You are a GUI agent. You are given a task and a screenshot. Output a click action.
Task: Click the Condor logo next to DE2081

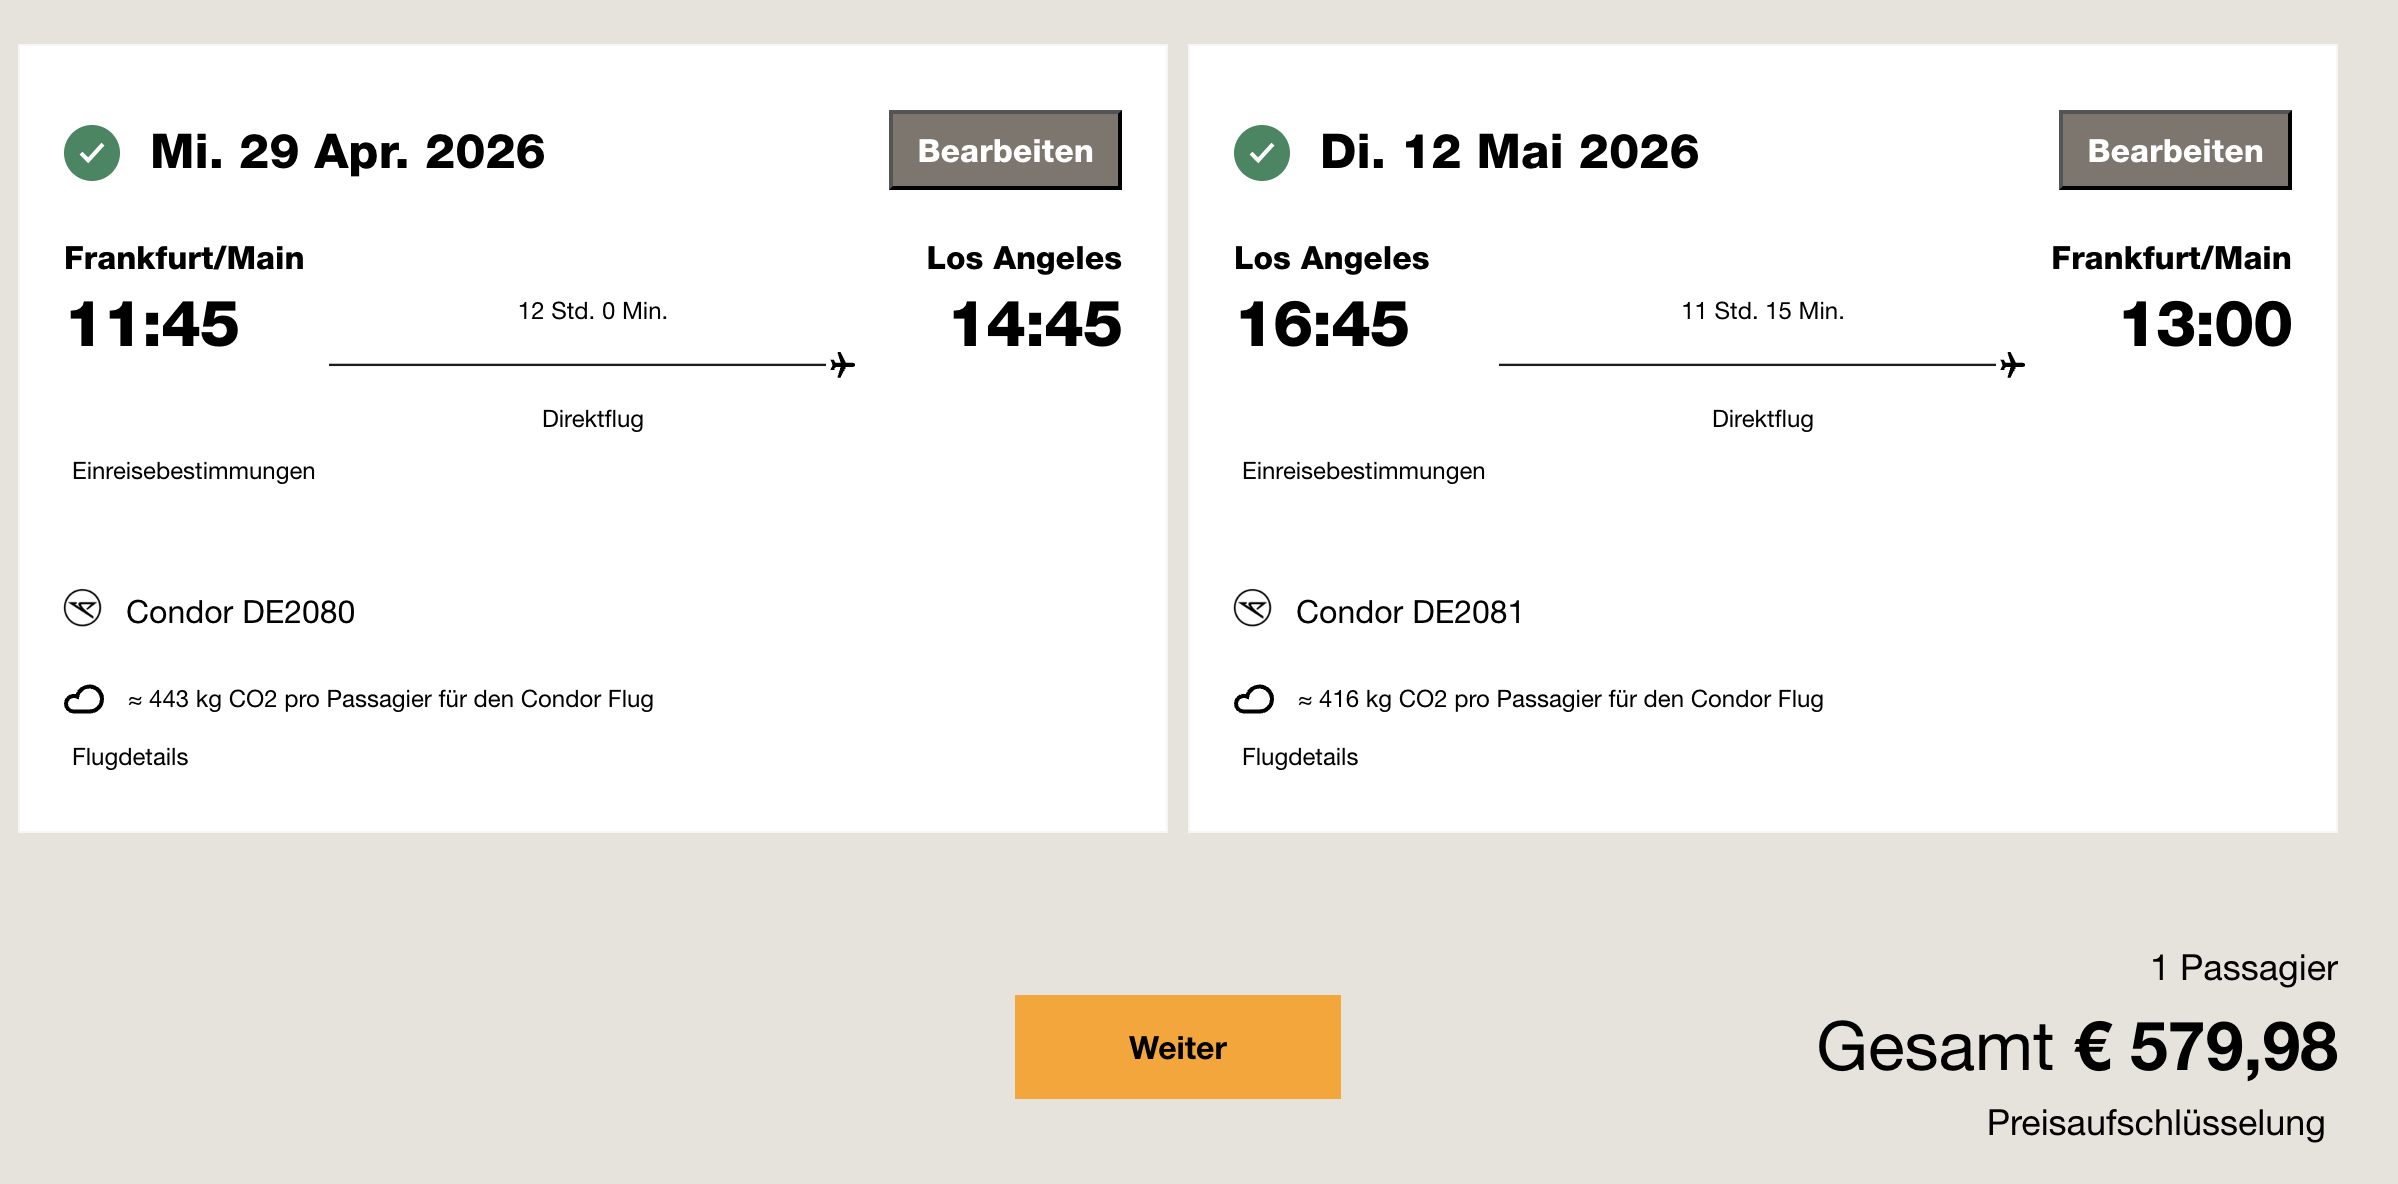1252,608
